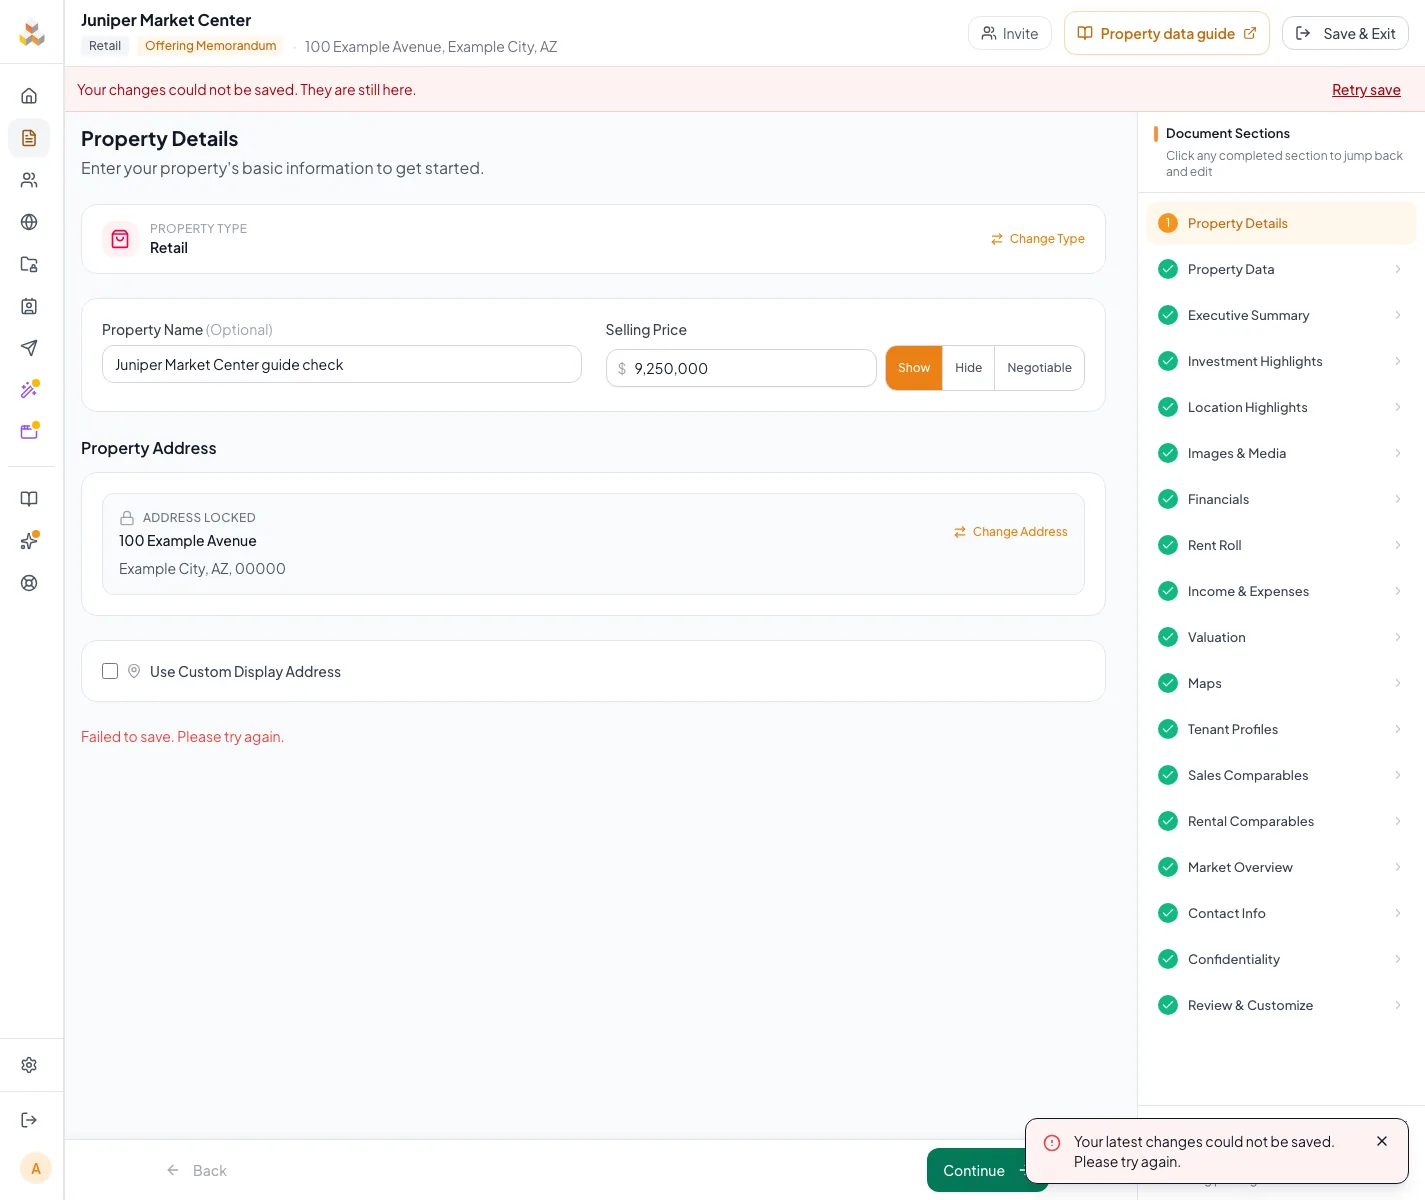
Task: Jump to Maps section
Action: [x=1281, y=683]
